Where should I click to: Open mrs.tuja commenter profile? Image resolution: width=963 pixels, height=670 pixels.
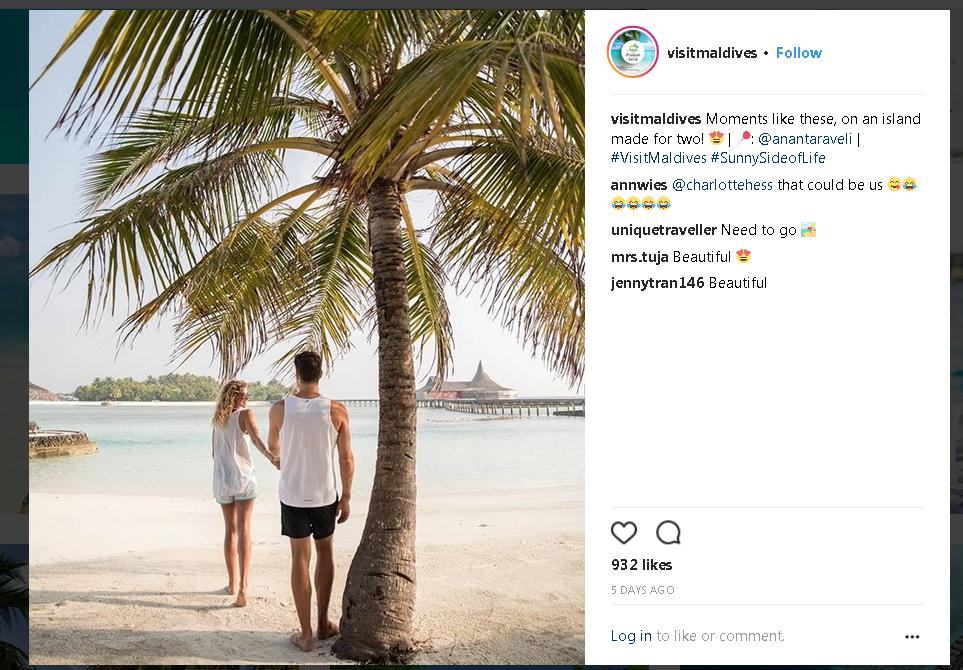(639, 257)
